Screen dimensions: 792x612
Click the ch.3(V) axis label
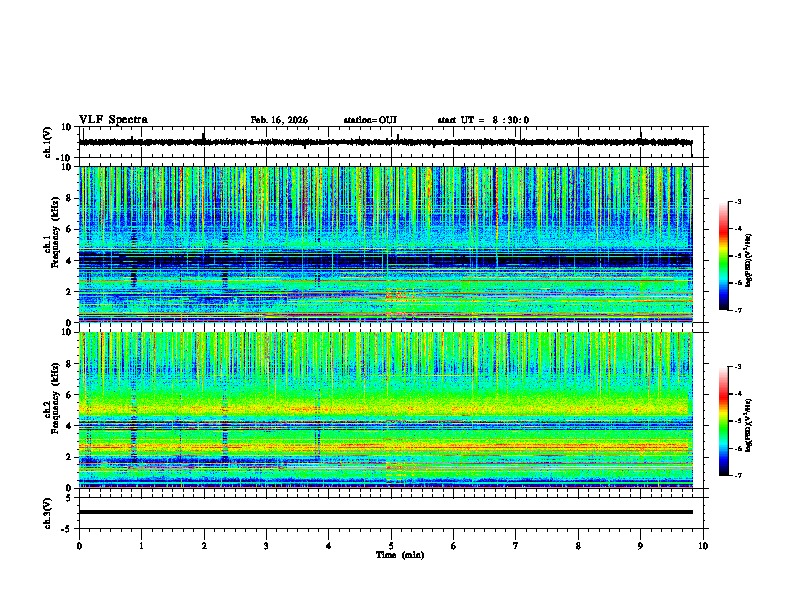click(x=48, y=513)
